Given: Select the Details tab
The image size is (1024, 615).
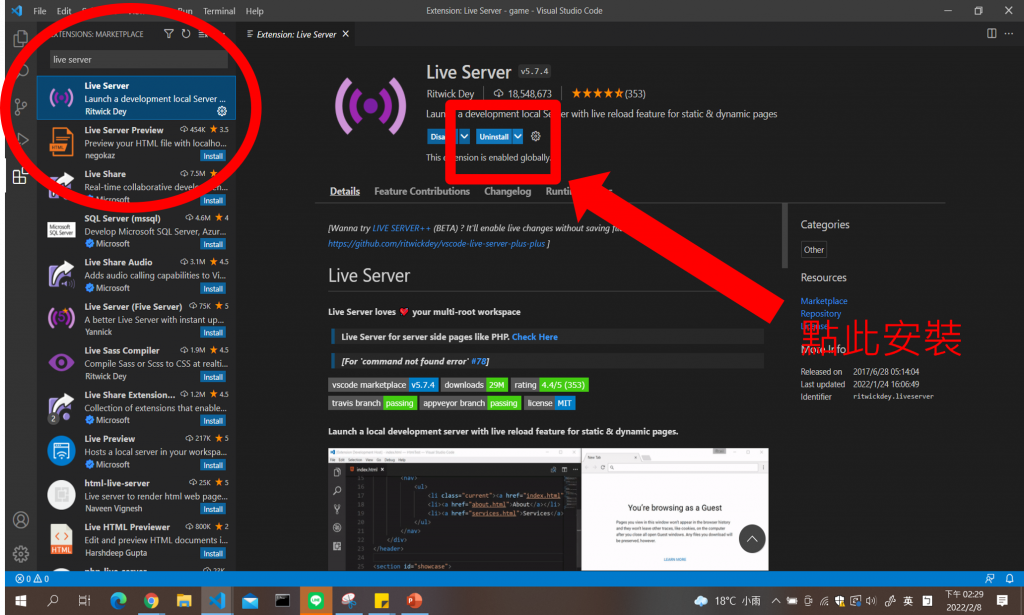Looking at the screenshot, I should pos(345,191).
